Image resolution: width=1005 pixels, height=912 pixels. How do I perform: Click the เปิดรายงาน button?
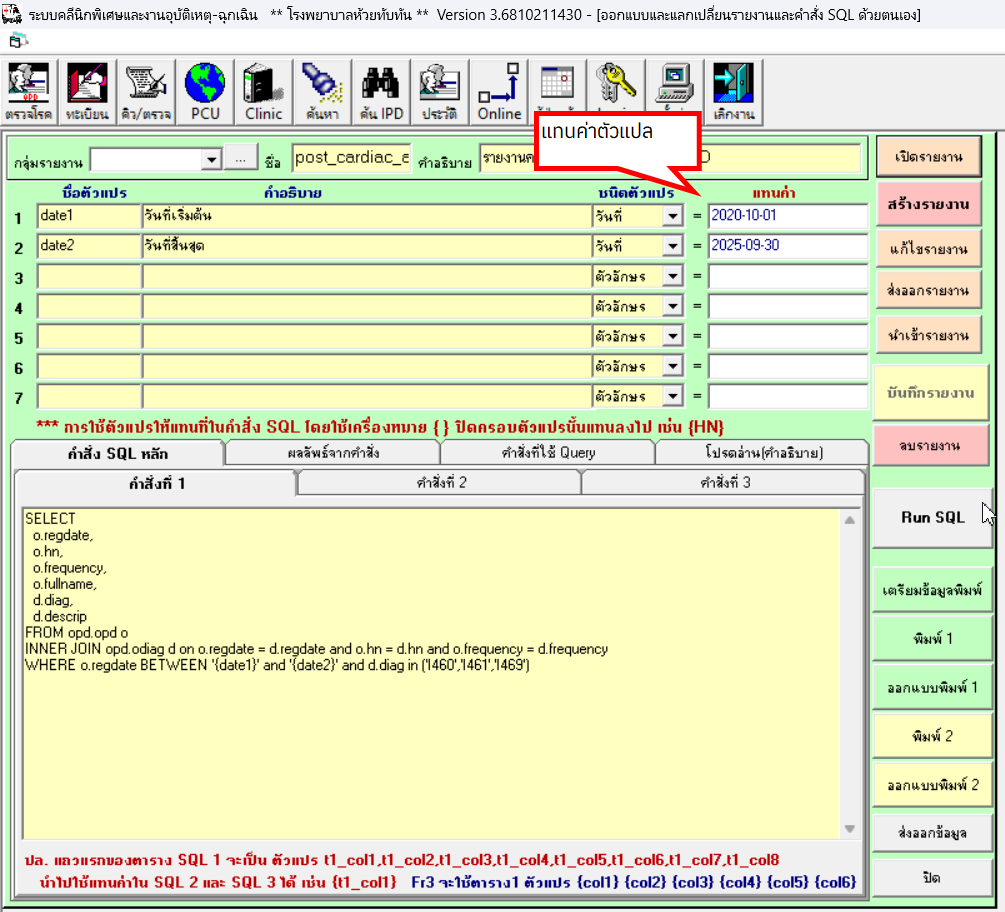(927, 158)
